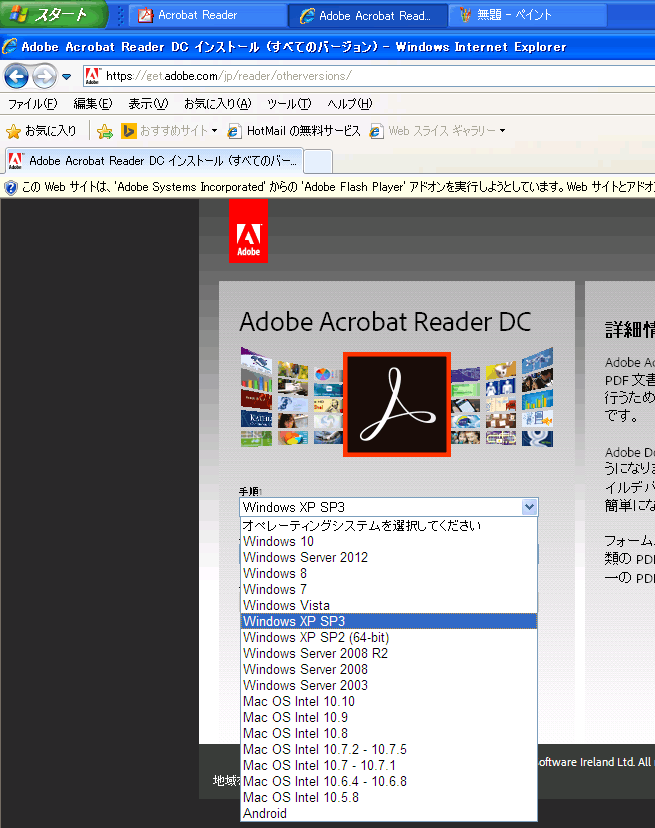Click the information bar shield icon
Screen dimensions: 655x828
11,187
